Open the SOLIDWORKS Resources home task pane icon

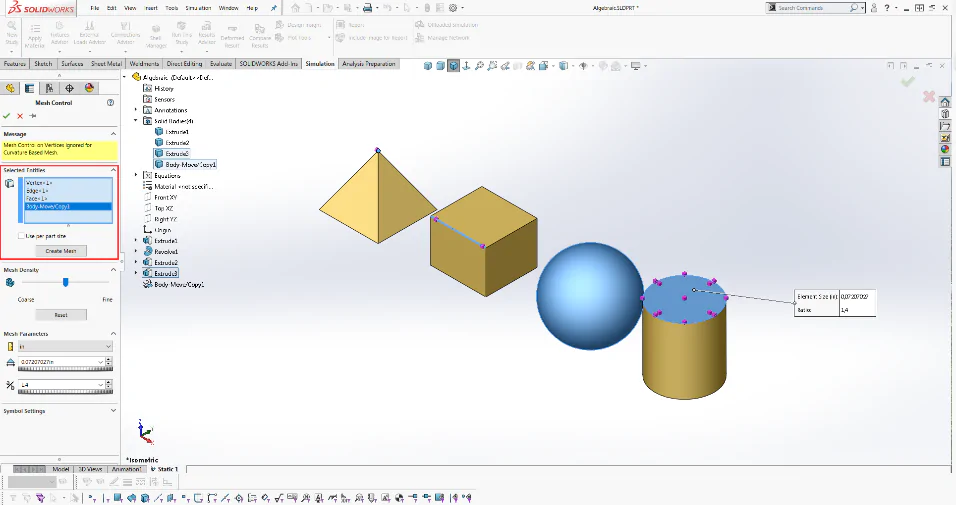pyautogui.click(x=945, y=102)
